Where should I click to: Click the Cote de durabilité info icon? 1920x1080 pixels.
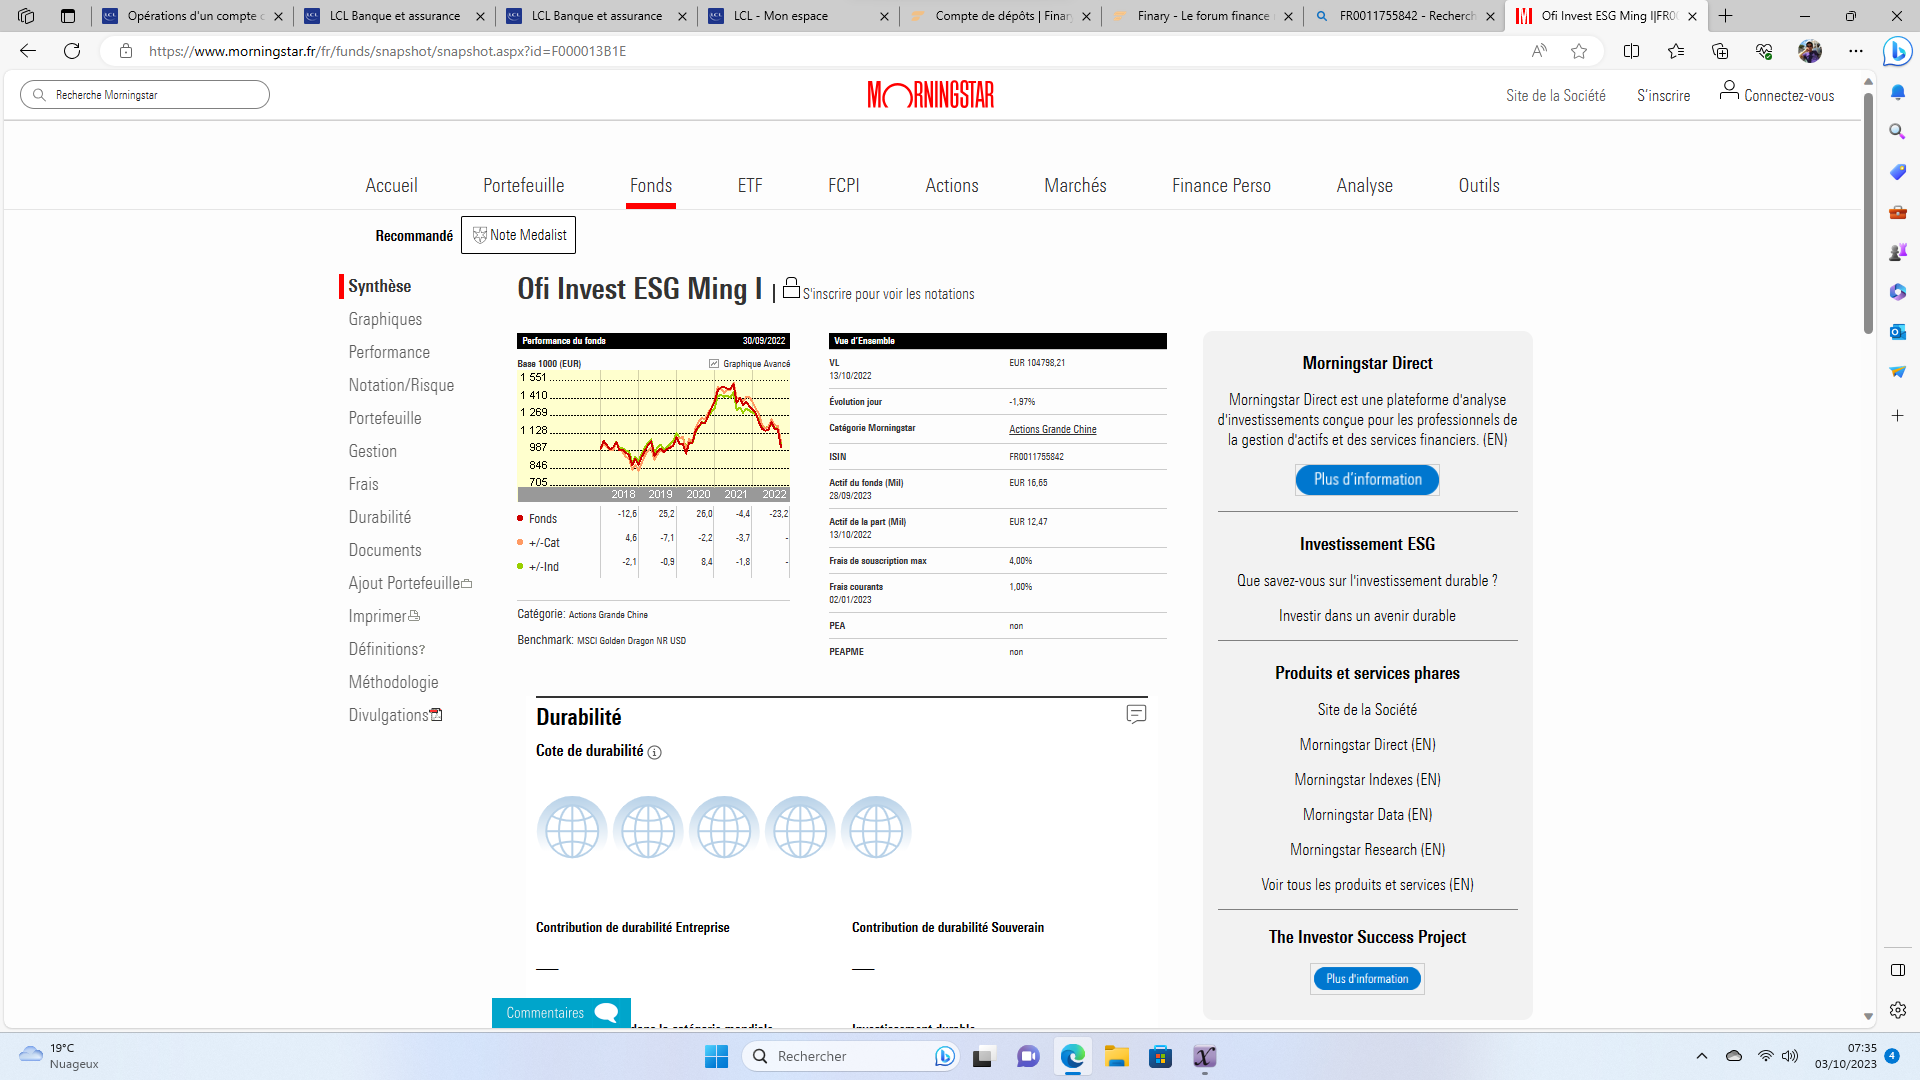point(654,752)
